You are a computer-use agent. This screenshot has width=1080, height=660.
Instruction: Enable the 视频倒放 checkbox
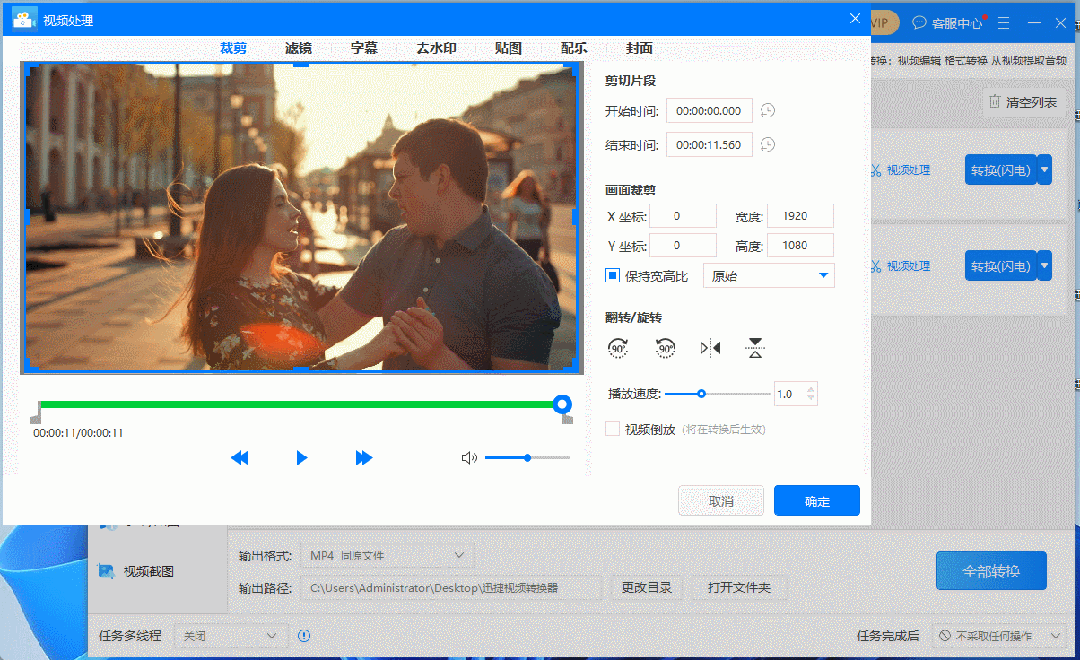tap(612, 429)
